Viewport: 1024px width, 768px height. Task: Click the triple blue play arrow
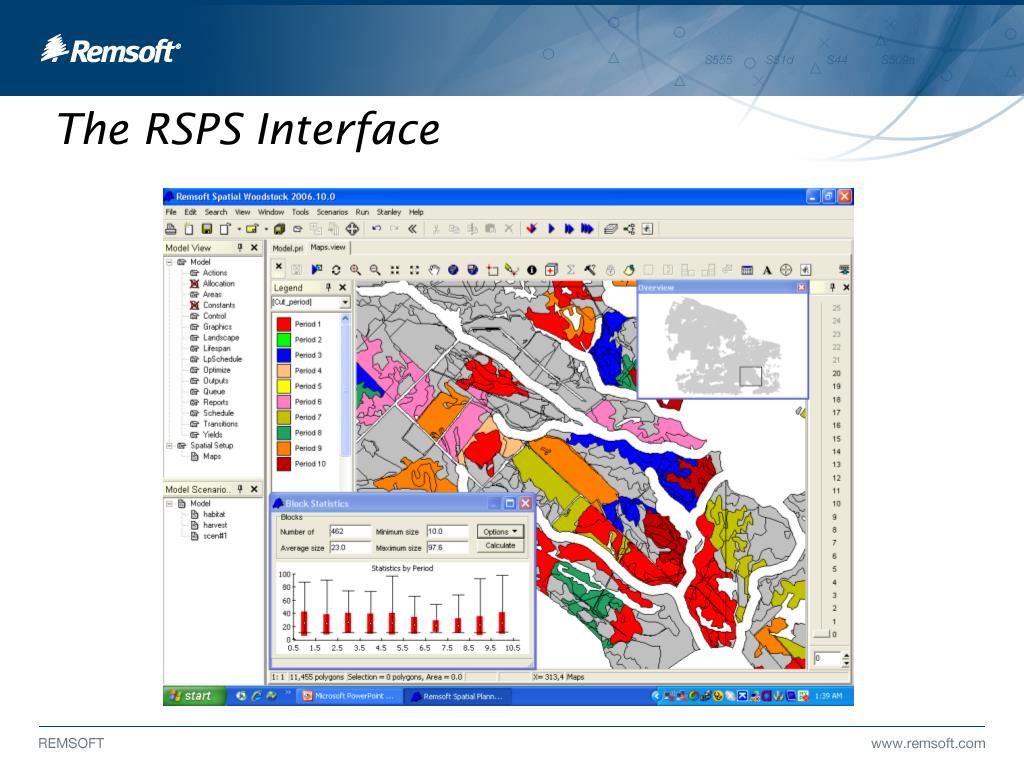tap(587, 229)
